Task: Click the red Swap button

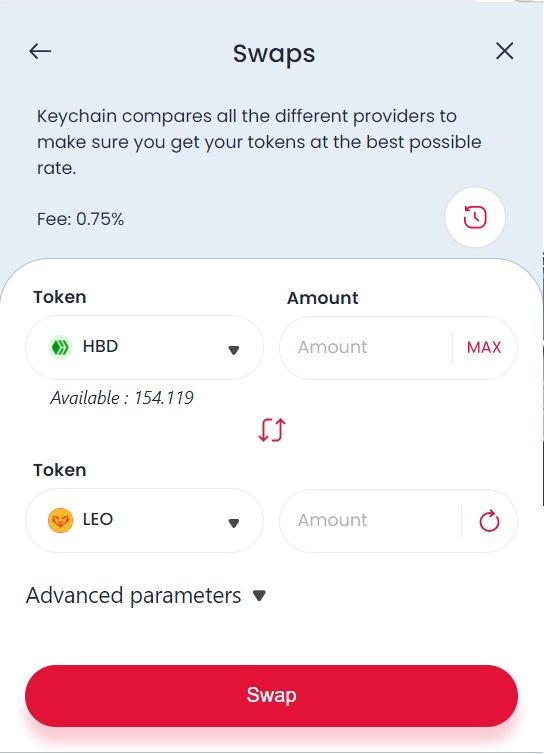Action: pos(271,695)
